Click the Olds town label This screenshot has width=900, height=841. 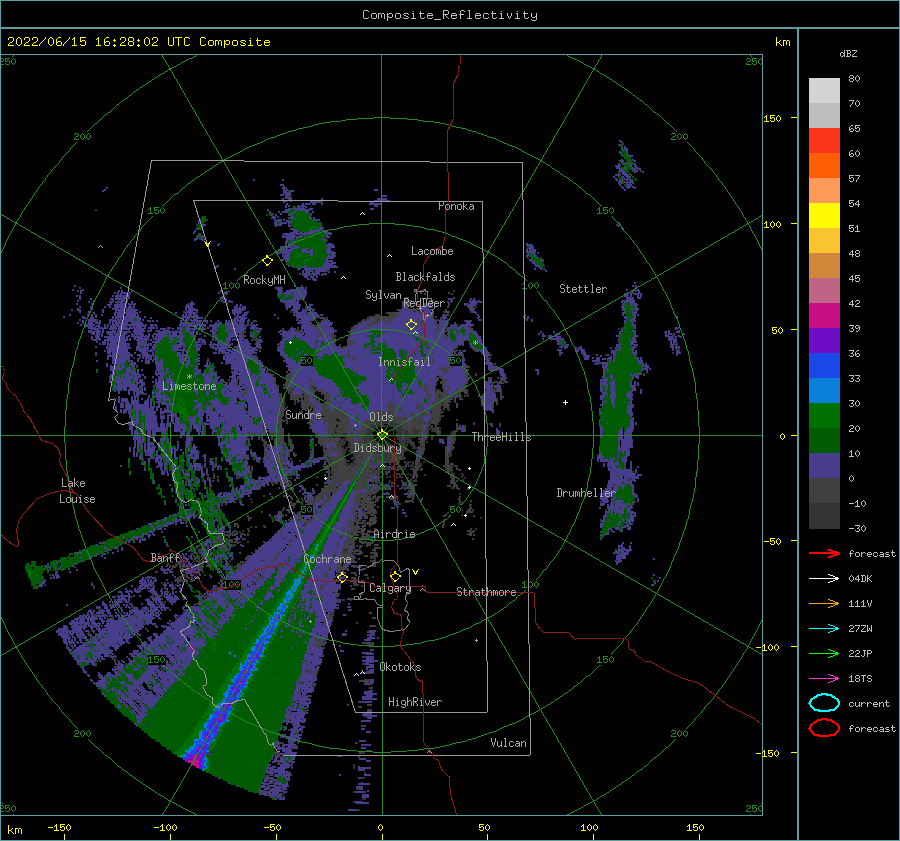[x=381, y=417]
